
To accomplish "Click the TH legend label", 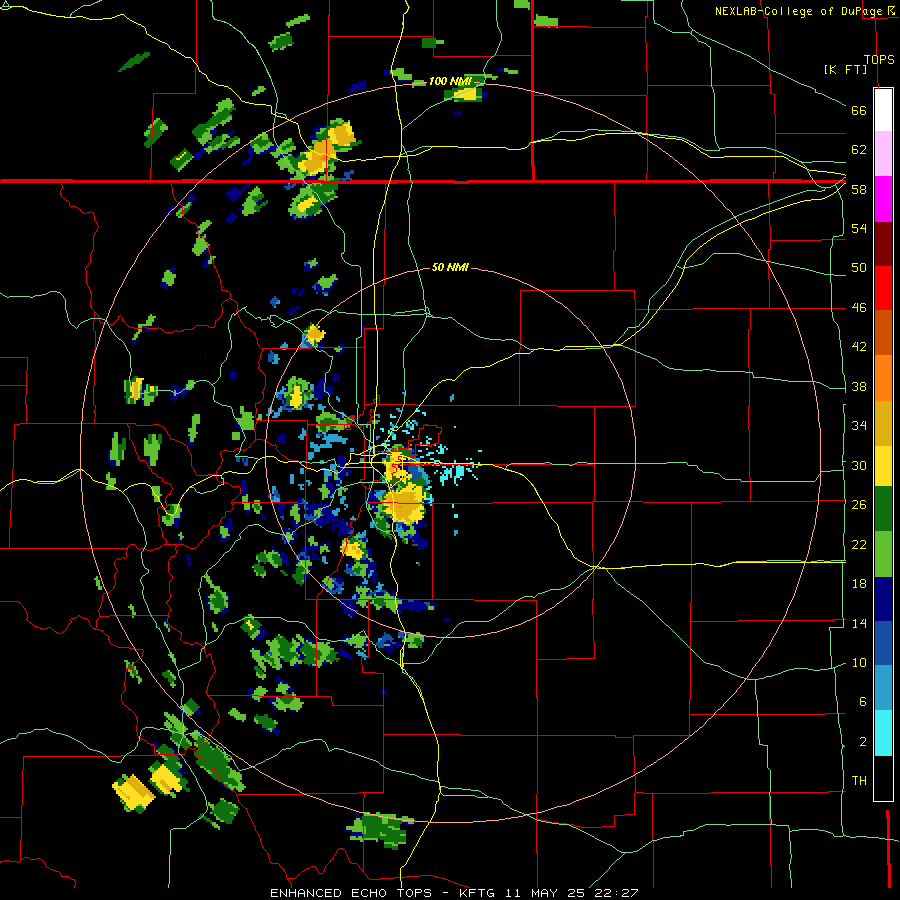I will coord(859,781).
